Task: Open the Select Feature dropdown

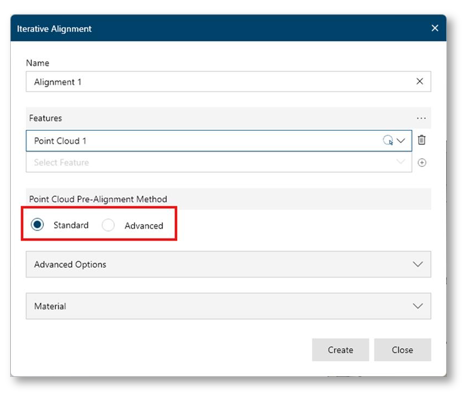Action: tap(219, 162)
